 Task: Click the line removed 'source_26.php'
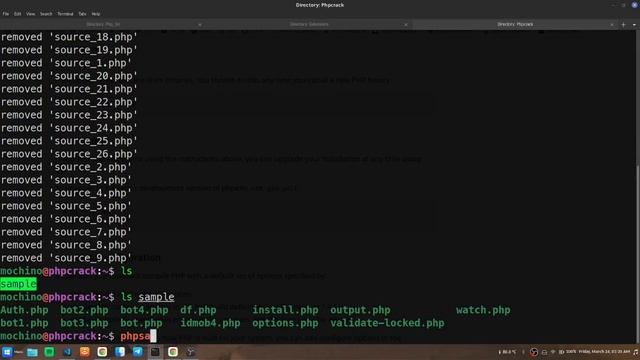pos(69,154)
